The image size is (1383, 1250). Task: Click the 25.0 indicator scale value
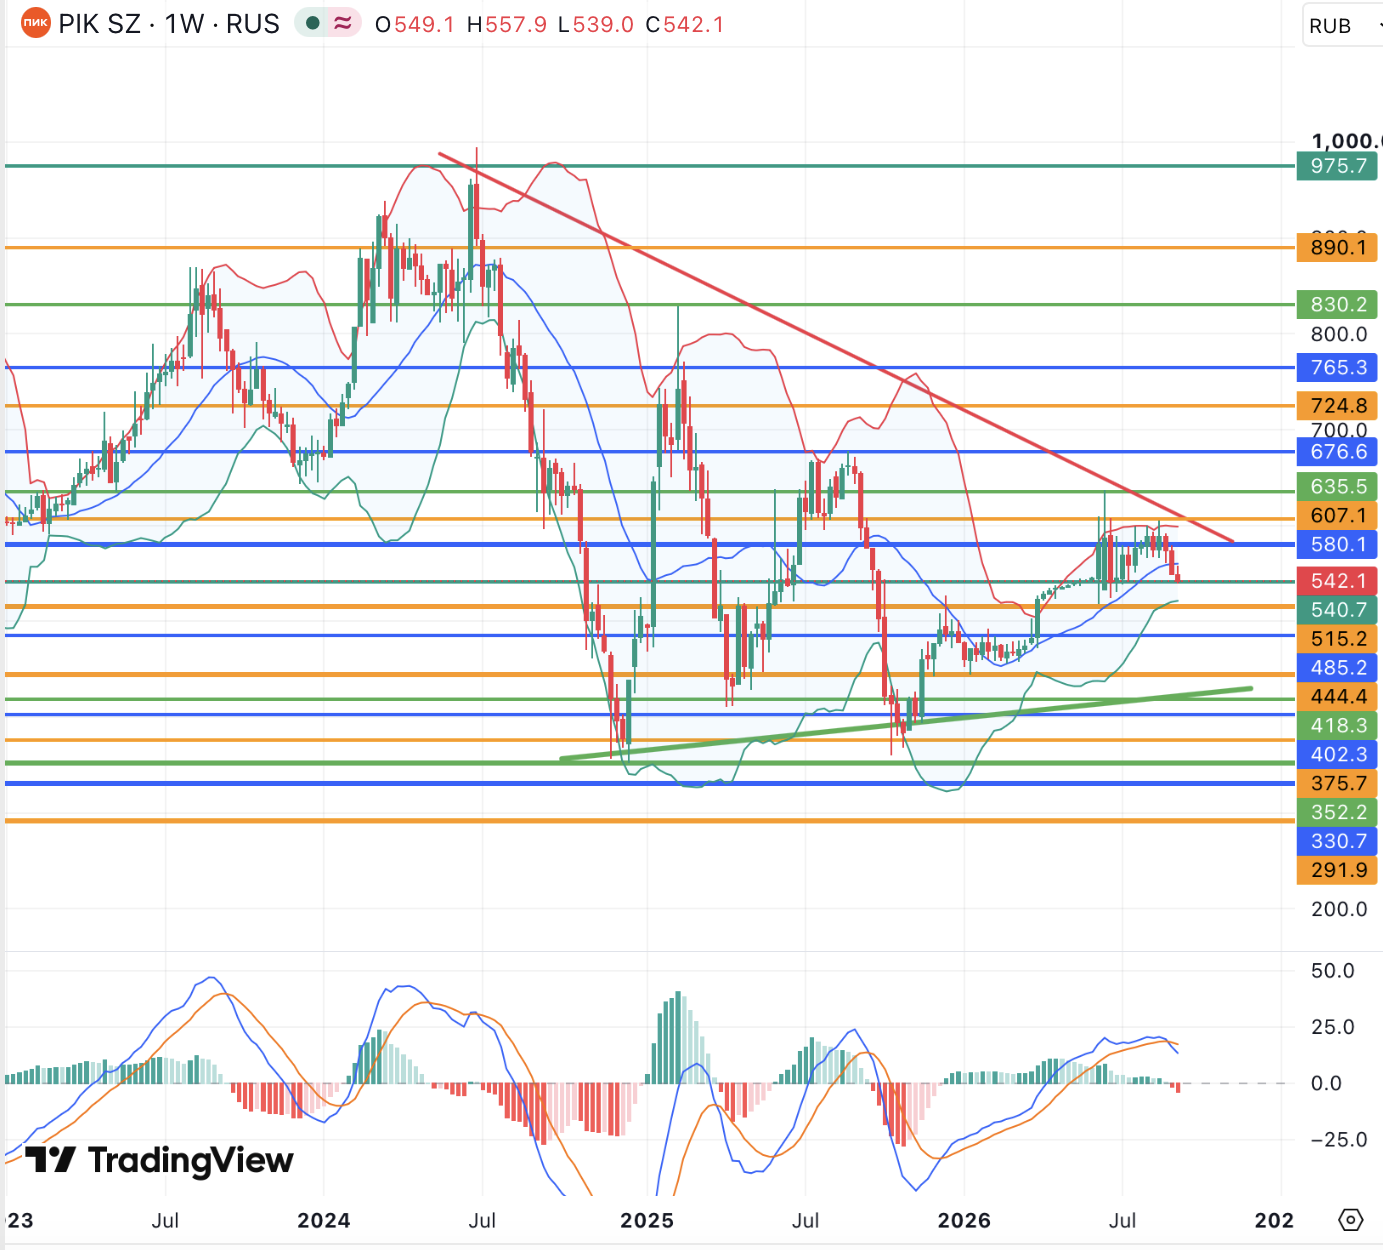click(x=1333, y=1027)
